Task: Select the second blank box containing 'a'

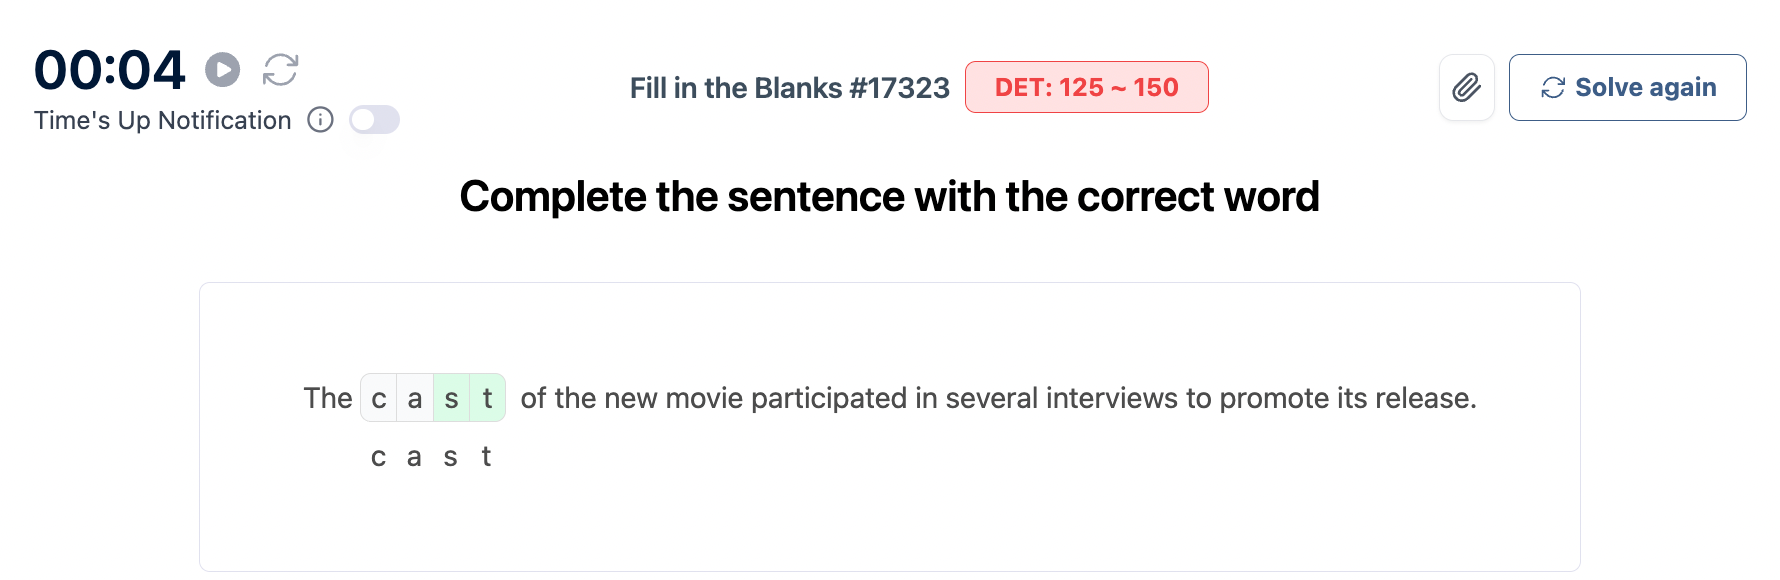Action: [x=415, y=398]
